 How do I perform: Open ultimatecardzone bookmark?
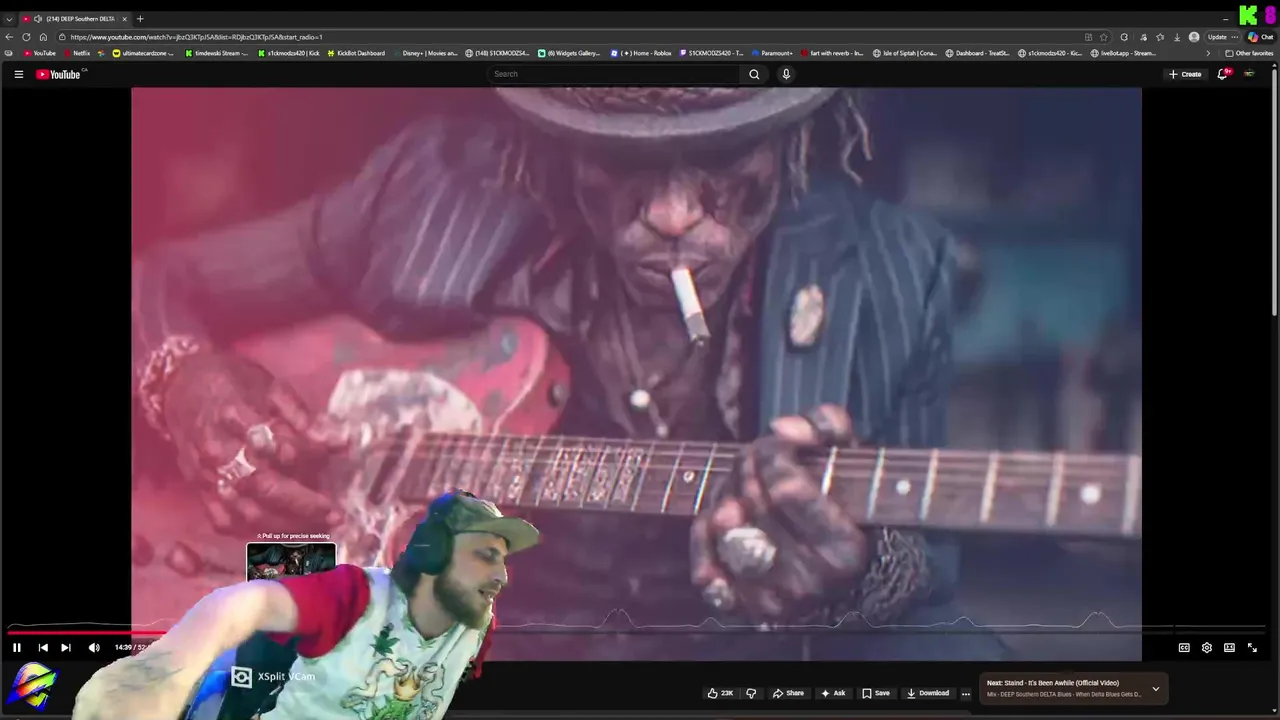pyautogui.click(x=143, y=53)
